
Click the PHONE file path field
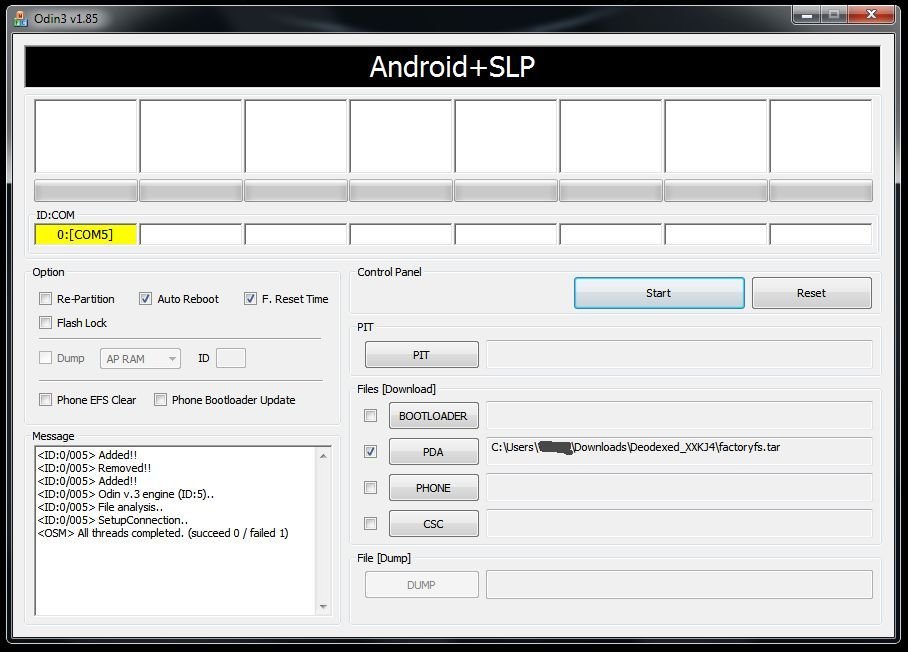coord(679,488)
